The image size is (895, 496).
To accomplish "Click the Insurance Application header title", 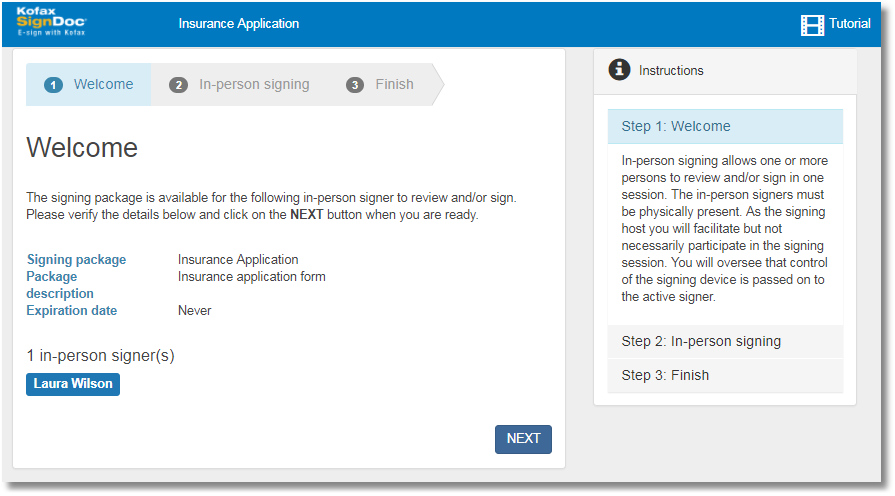I will pos(239,24).
